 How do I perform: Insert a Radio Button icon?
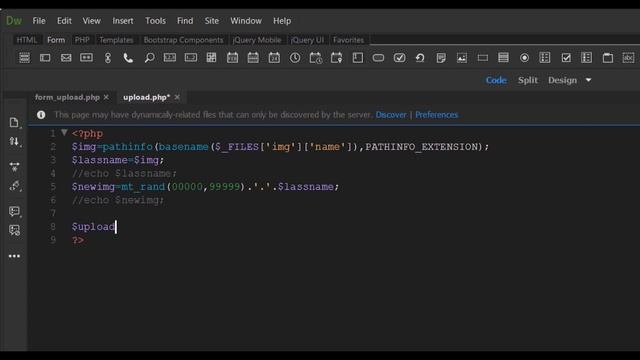524,58
